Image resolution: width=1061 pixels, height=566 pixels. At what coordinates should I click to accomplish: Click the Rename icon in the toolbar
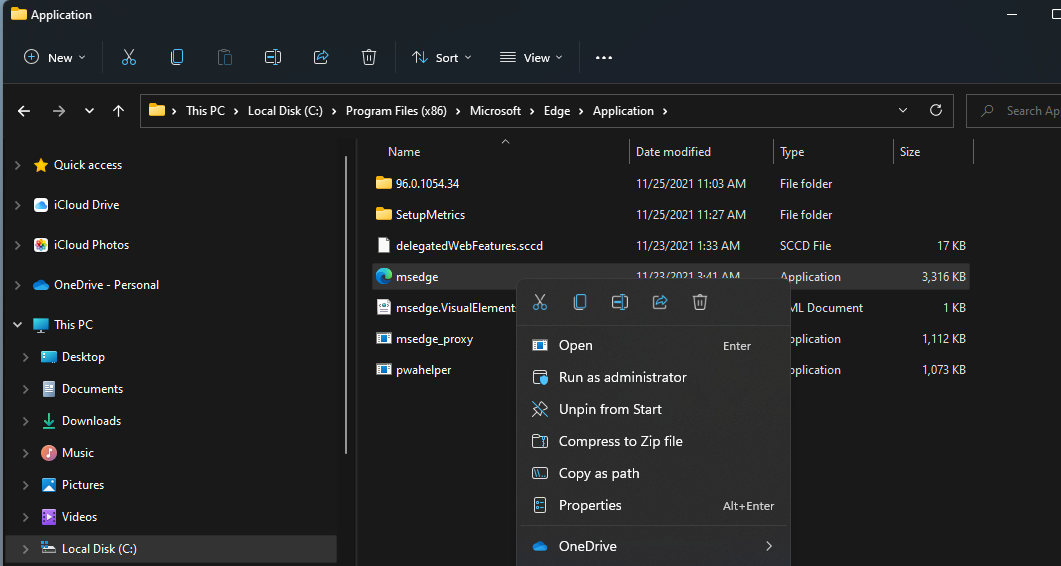pyautogui.click(x=273, y=58)
